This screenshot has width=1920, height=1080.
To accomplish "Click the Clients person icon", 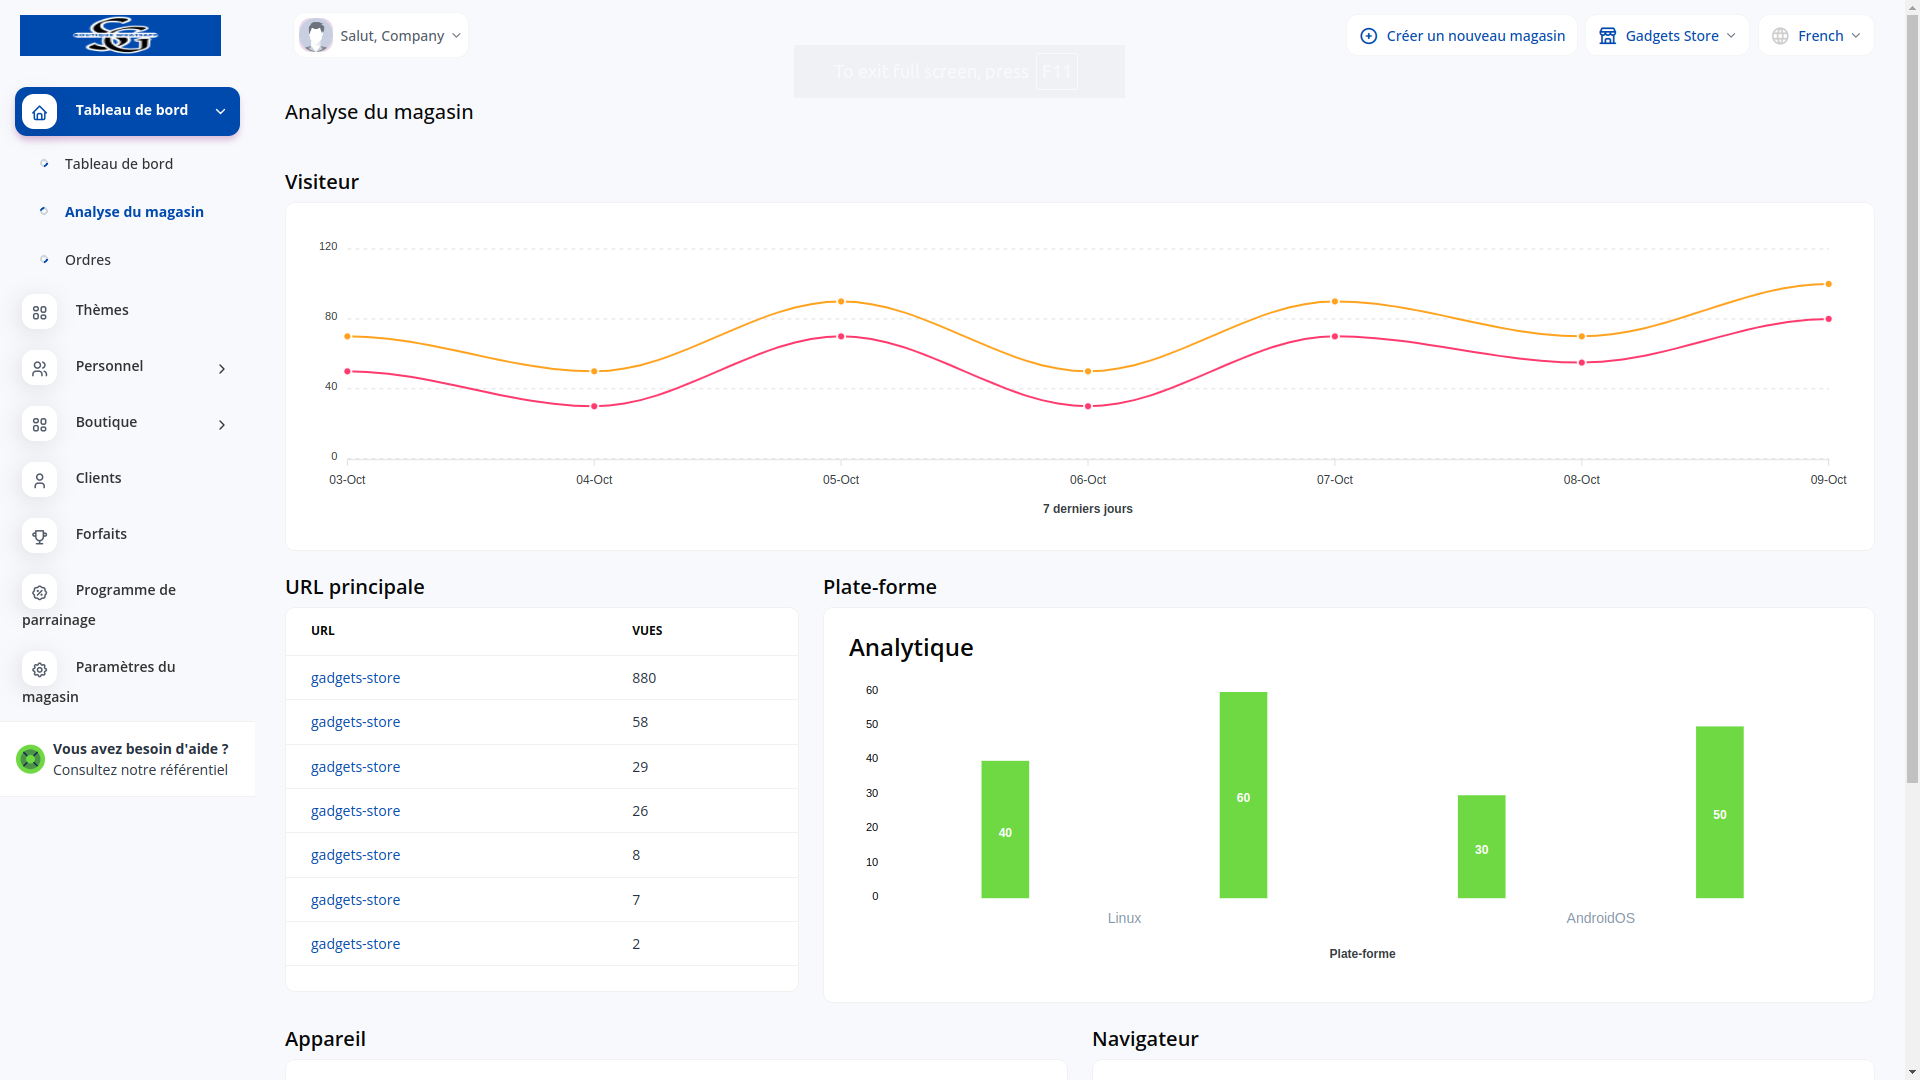I will pyautogui.click(x=39, y=480).
